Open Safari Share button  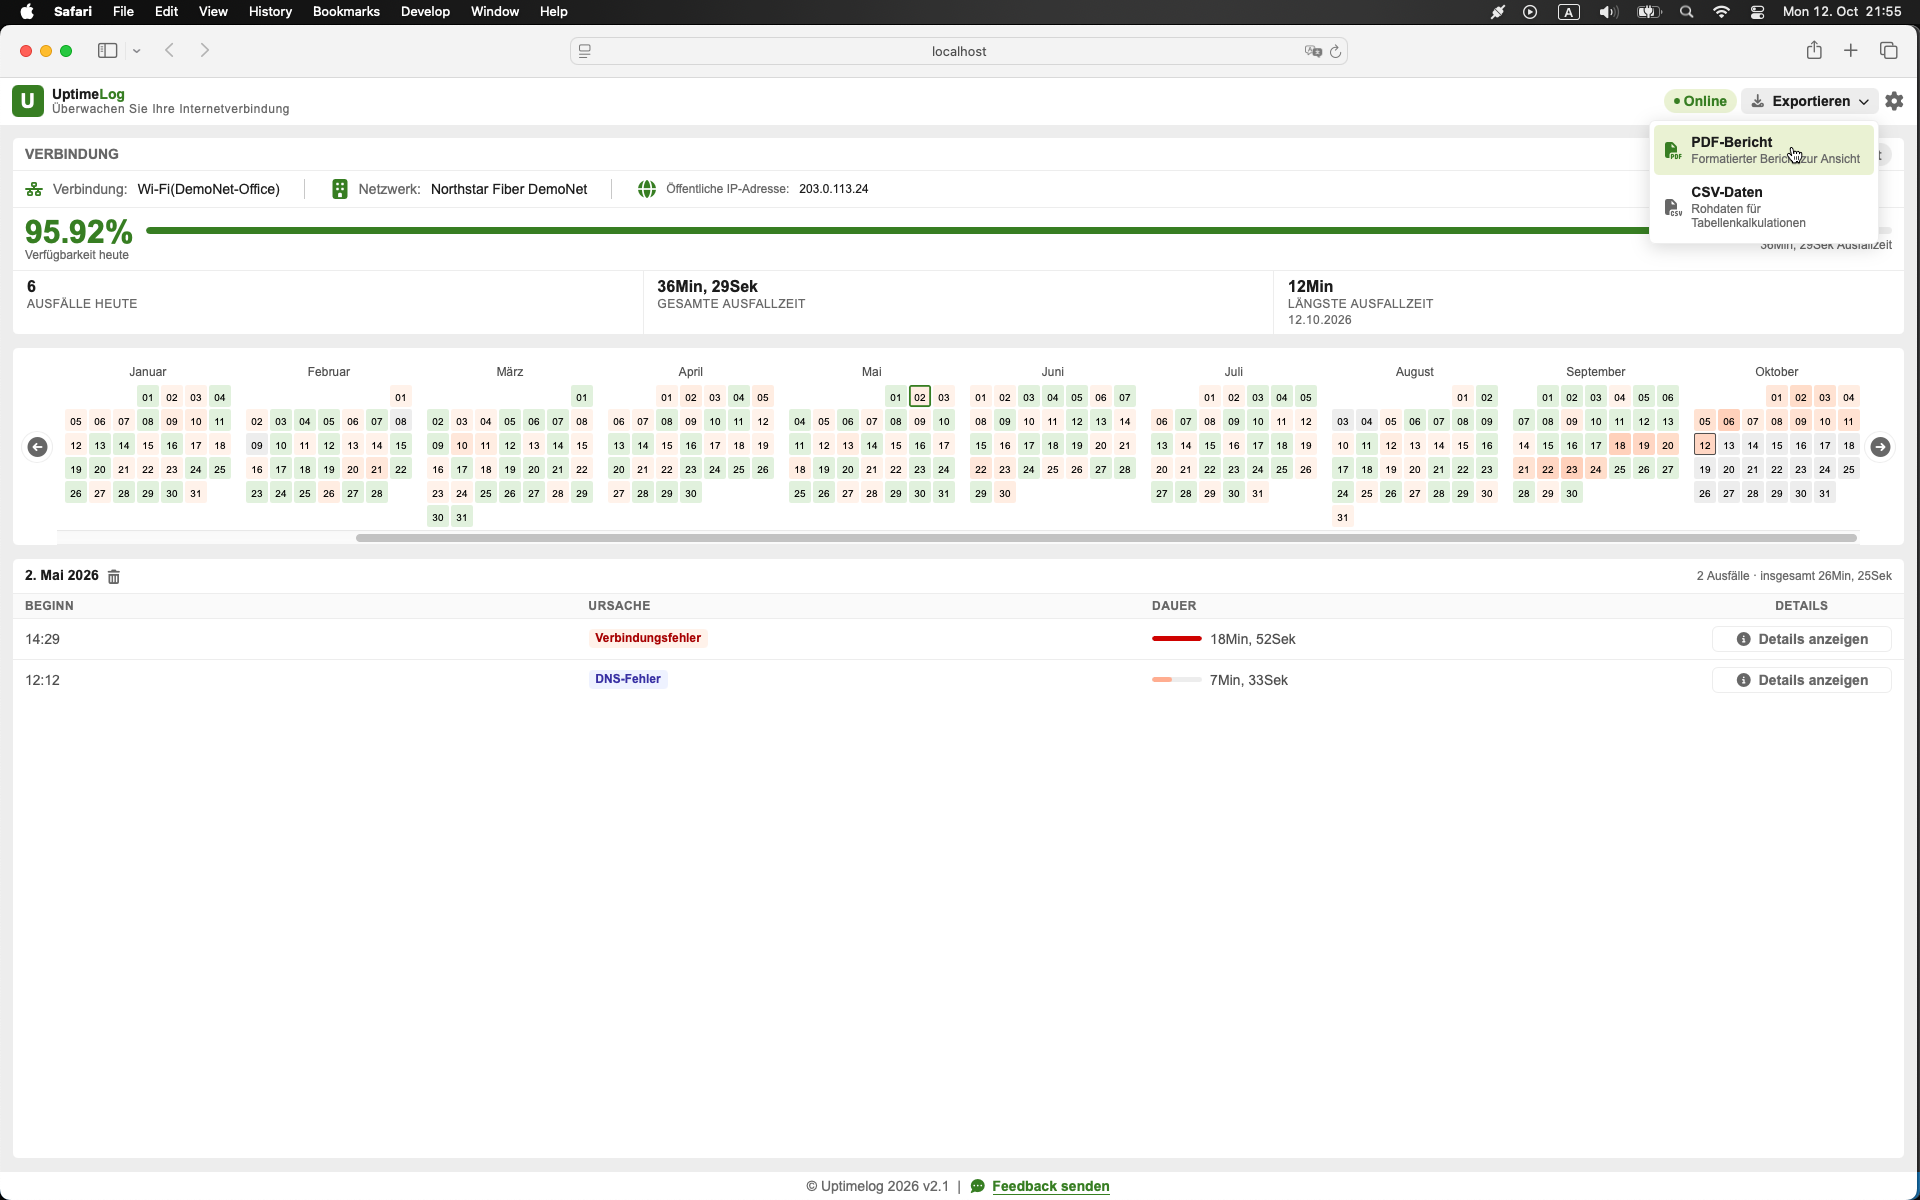1814,50
